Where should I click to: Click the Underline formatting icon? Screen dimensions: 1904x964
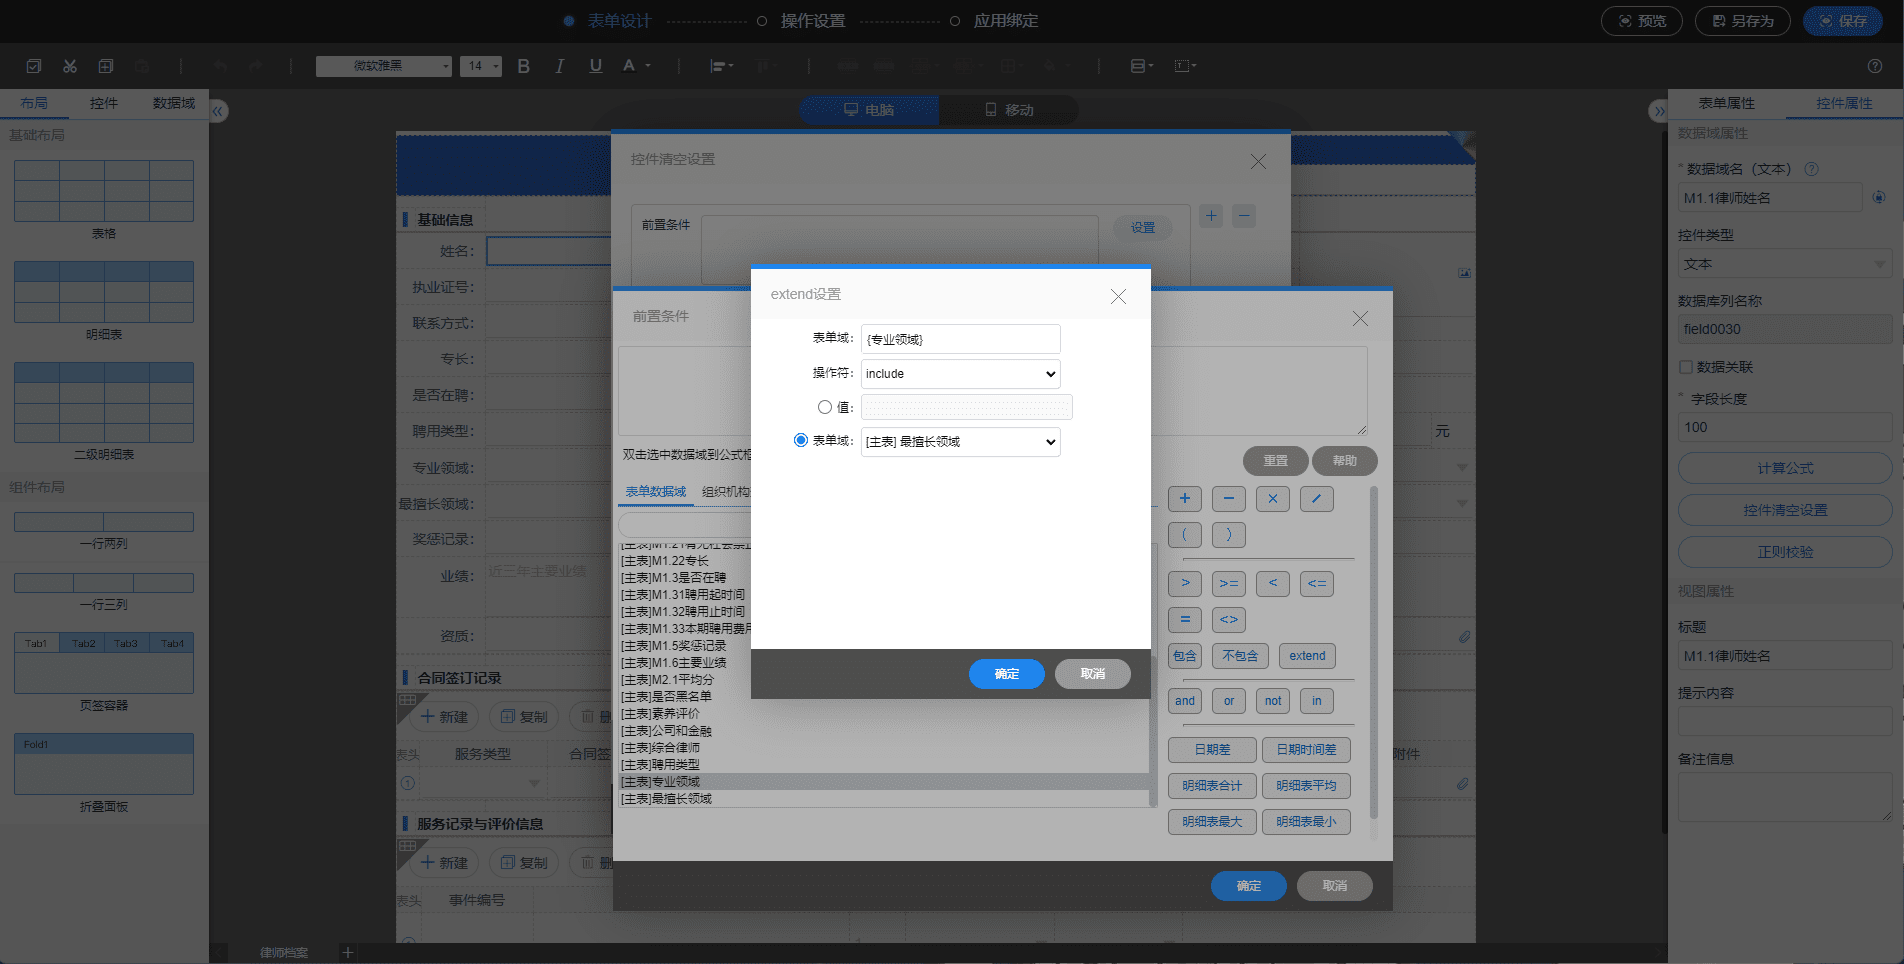596,66
